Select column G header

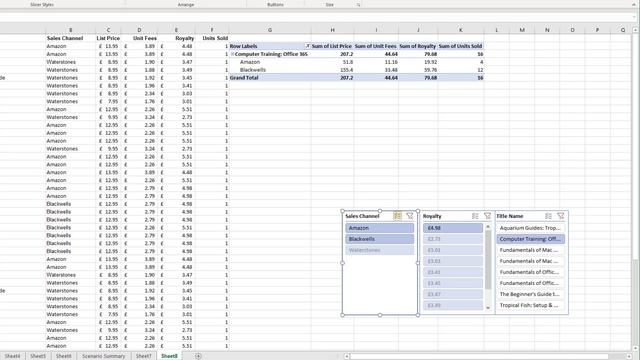click(x=270, y=30)
